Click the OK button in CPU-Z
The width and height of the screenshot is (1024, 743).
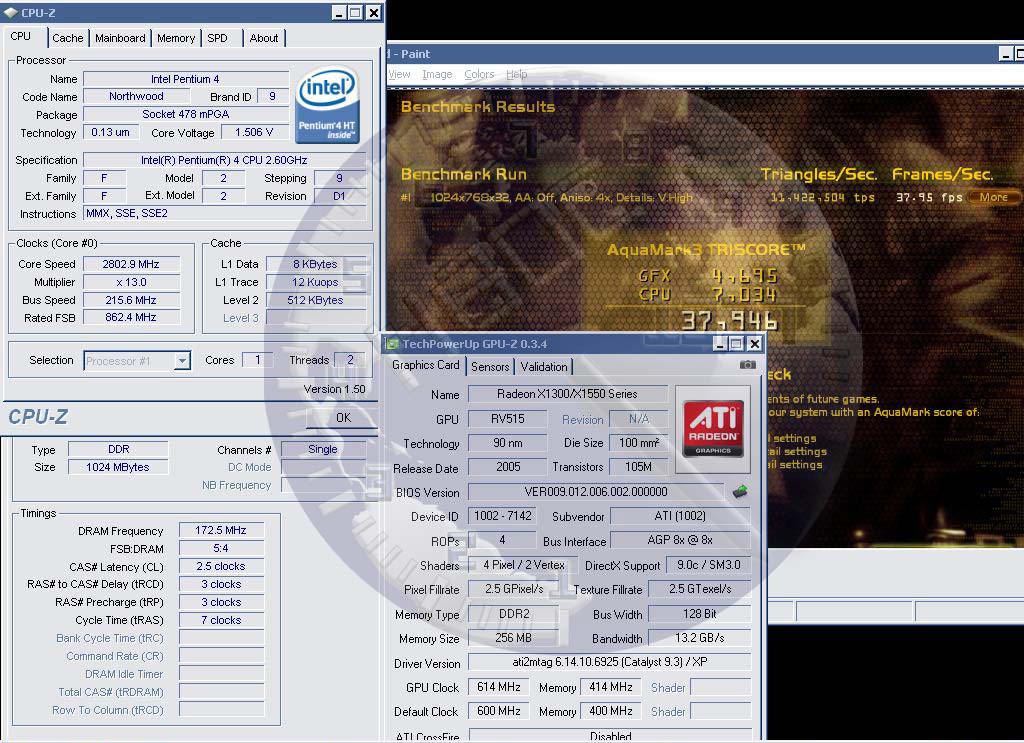pyautogui.click(x=344, y=417)
